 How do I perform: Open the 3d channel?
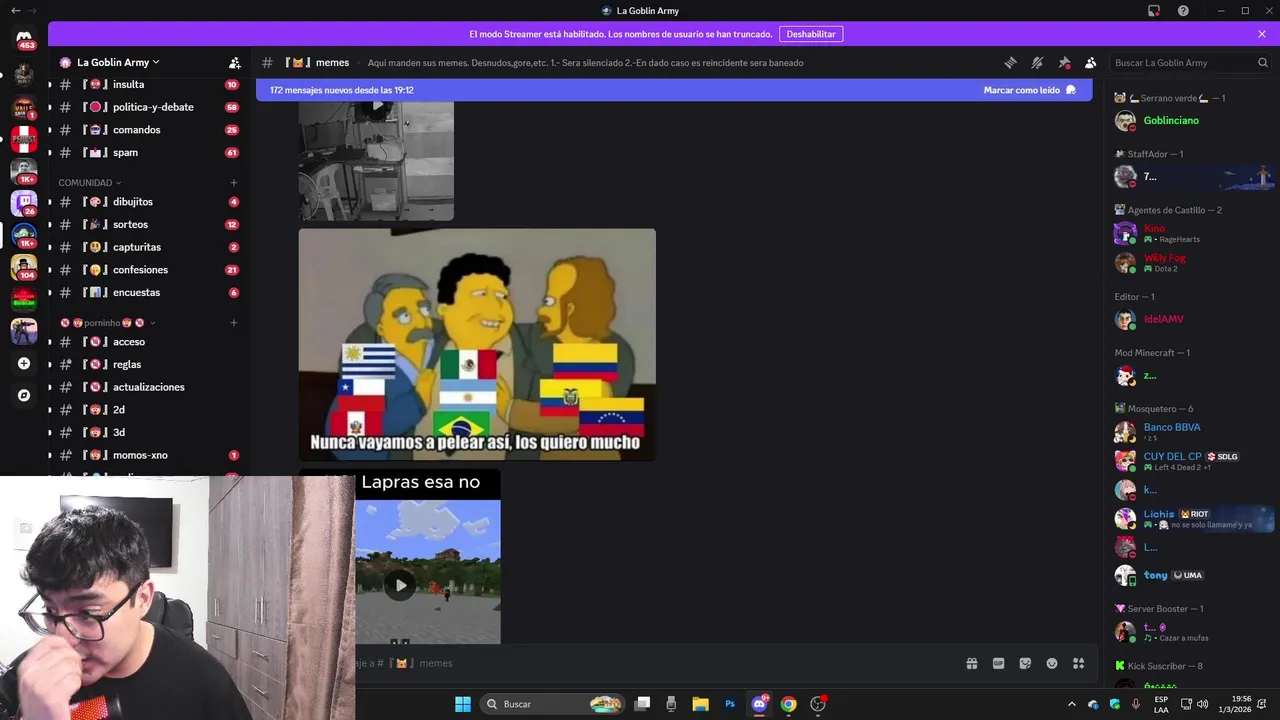coord(149,433)
